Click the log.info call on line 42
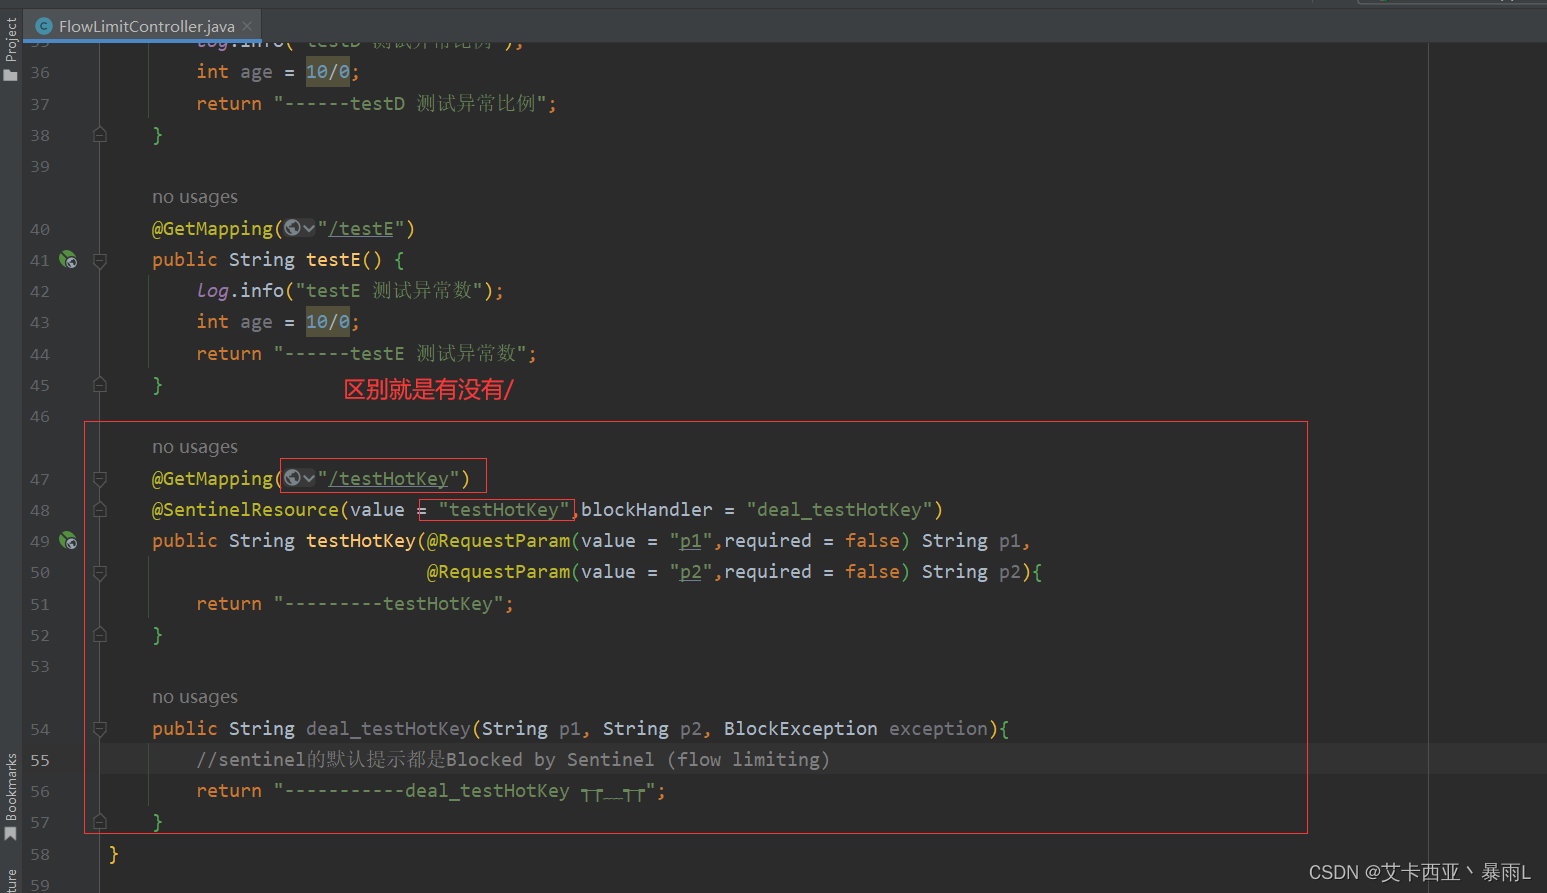Image resolution: width=1547 pixels, height=893 pixels. (x=350, y=291)
